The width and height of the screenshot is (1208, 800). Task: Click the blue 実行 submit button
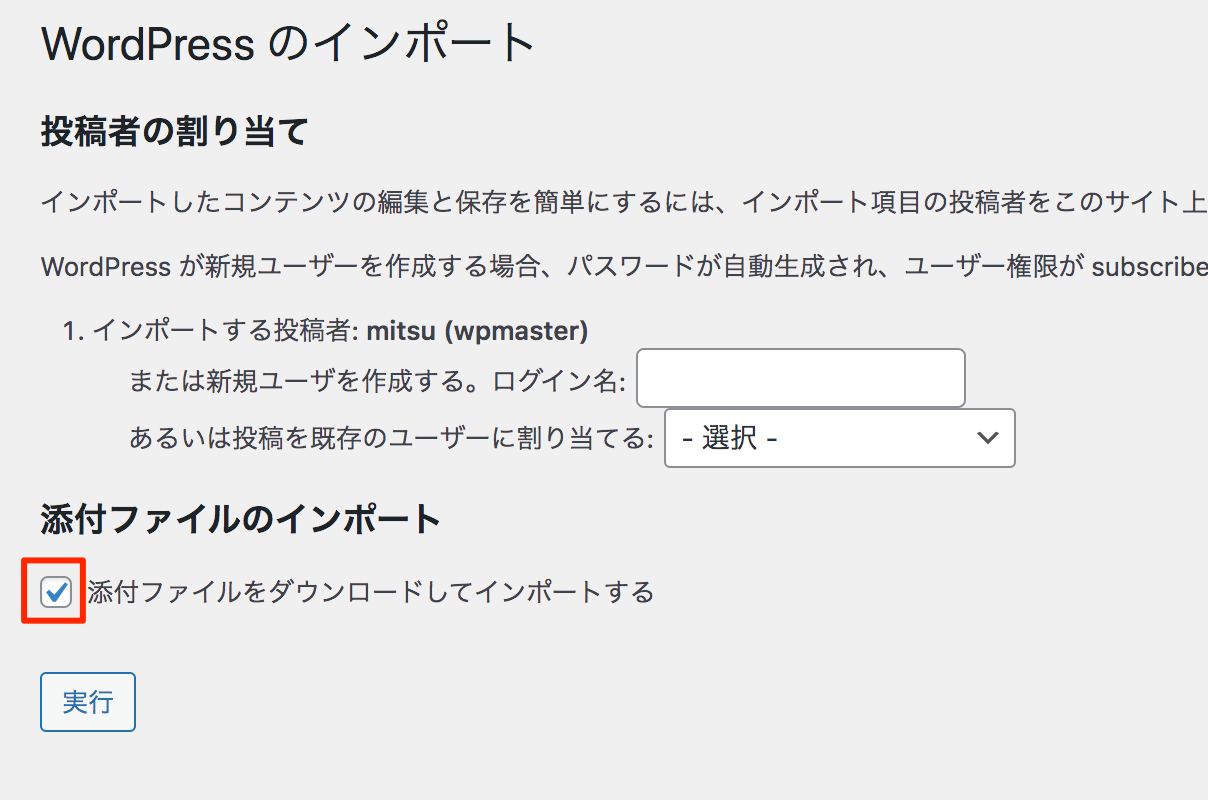tap(87, 701)
